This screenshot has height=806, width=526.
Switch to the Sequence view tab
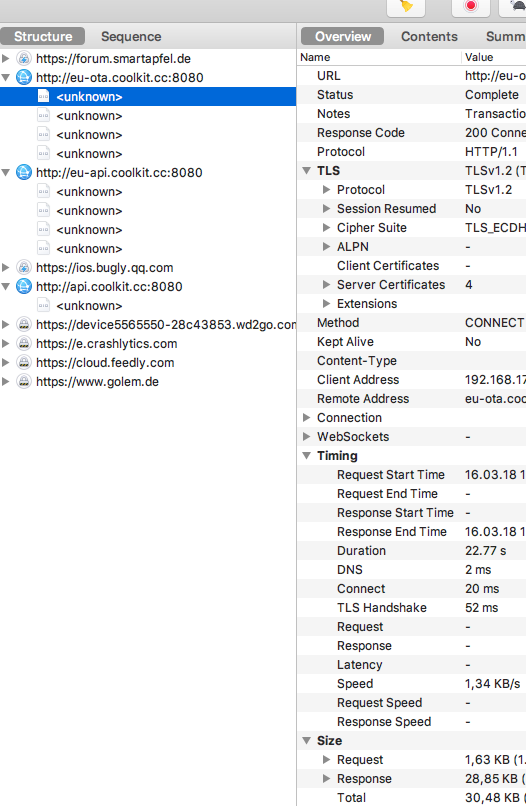click(131, 36)
